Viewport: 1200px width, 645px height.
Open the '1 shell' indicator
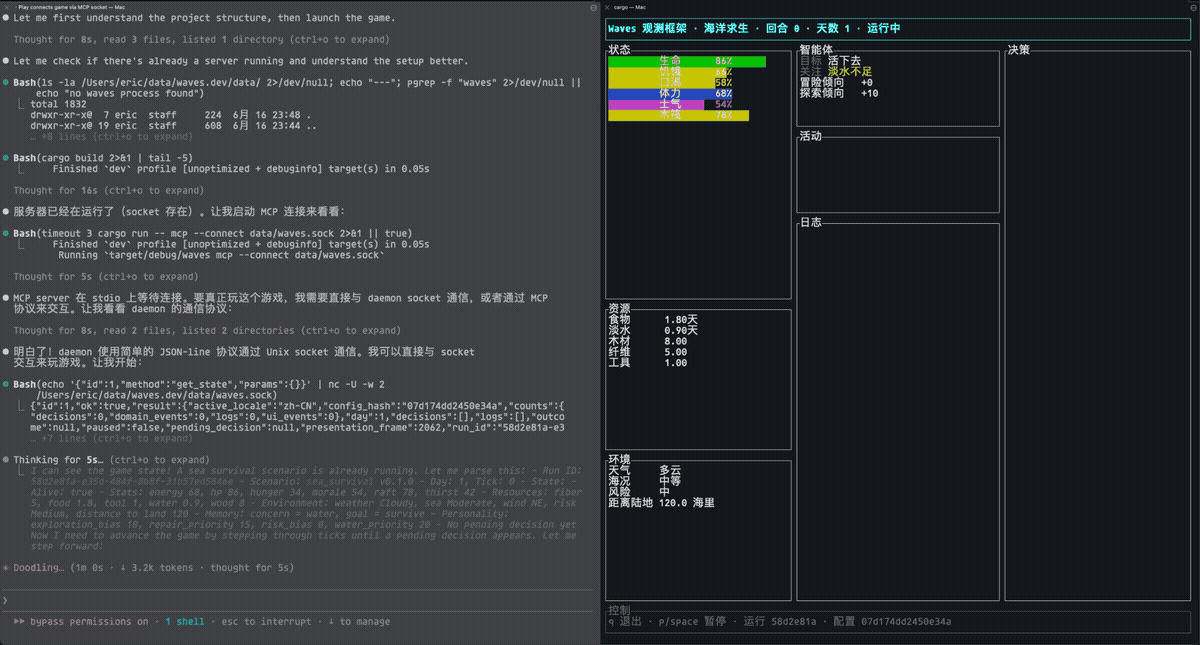(185, 622)
